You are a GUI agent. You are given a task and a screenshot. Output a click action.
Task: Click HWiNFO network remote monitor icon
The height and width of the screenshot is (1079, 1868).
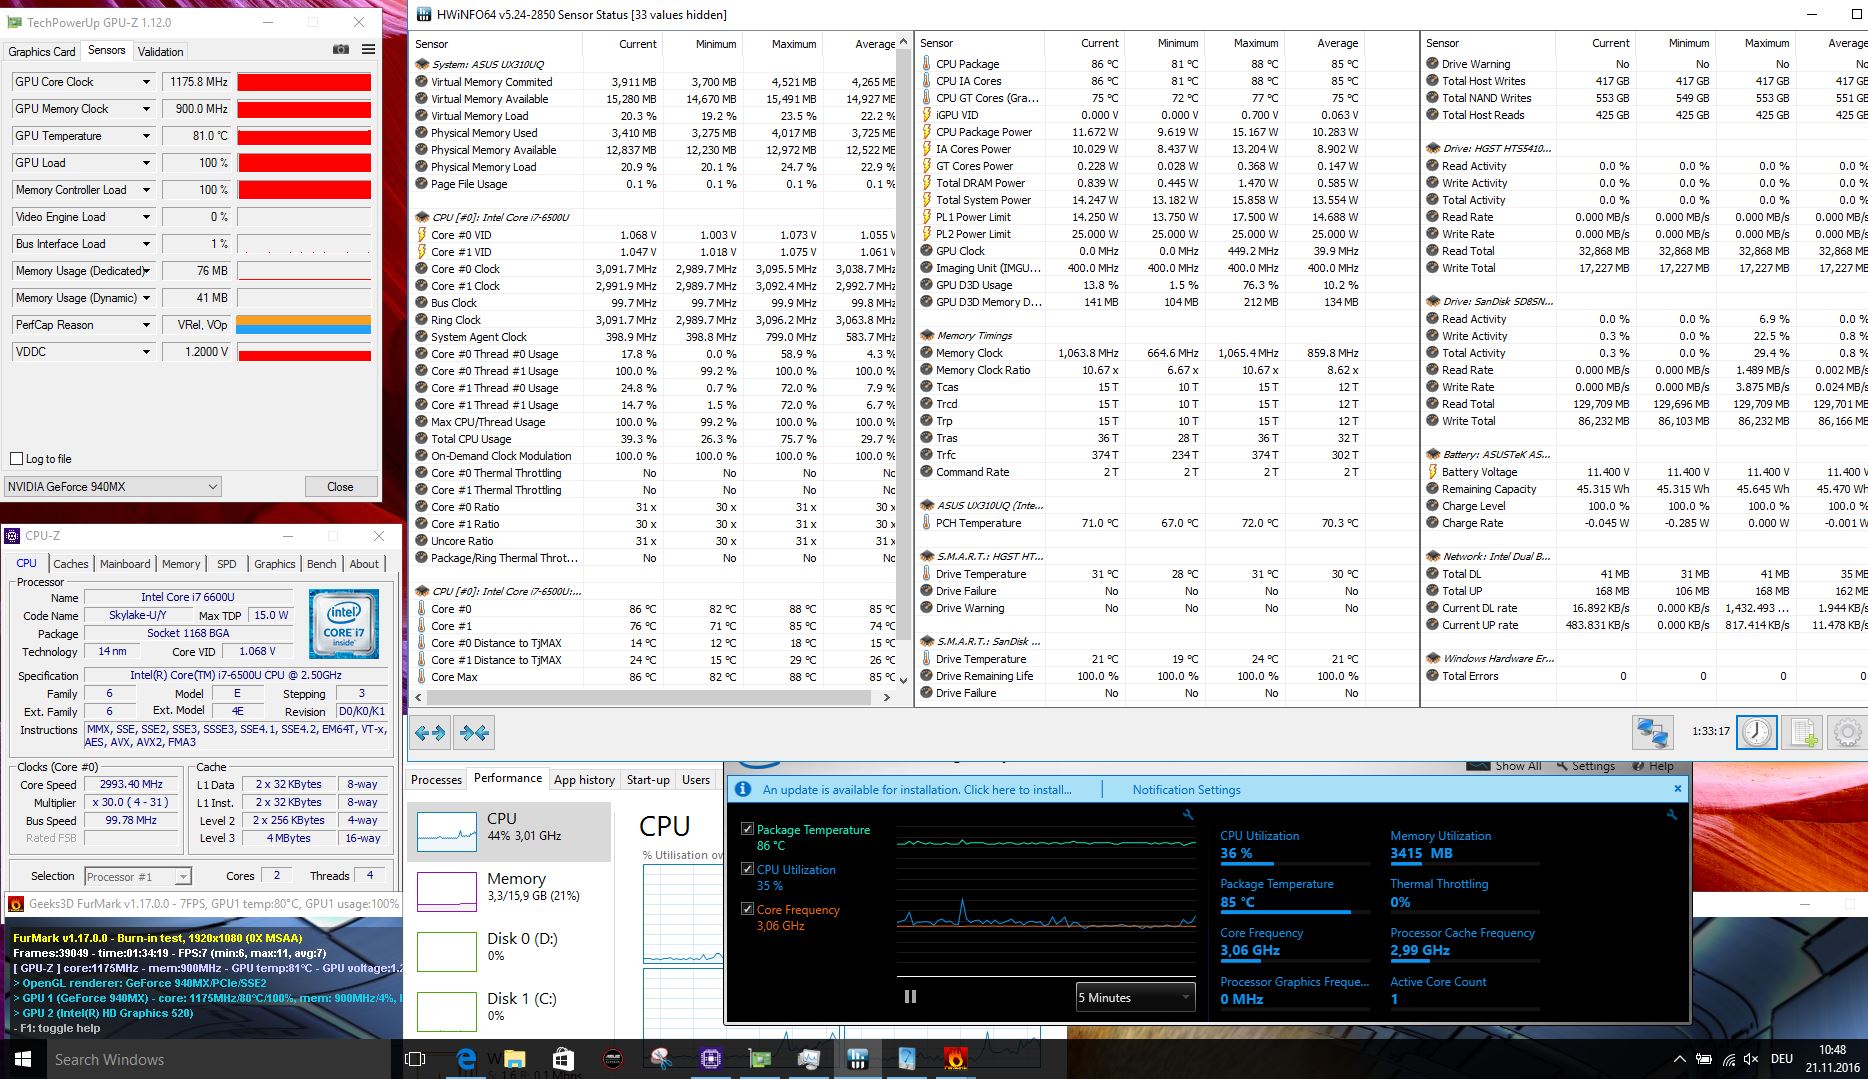(x=1653, y=733)
